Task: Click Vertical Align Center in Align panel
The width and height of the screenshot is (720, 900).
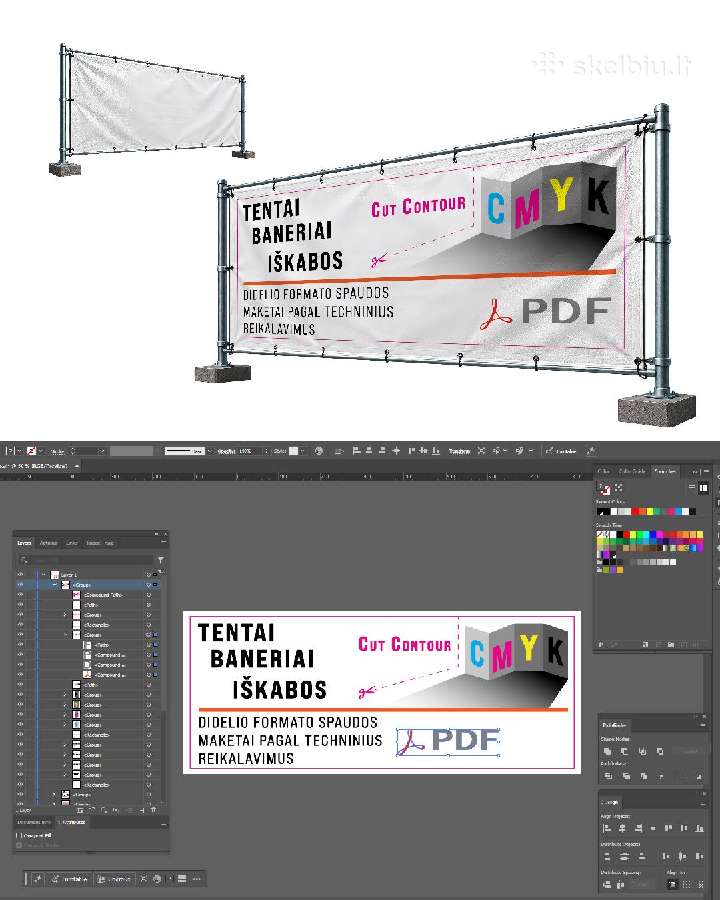Action: coord(684,828)
